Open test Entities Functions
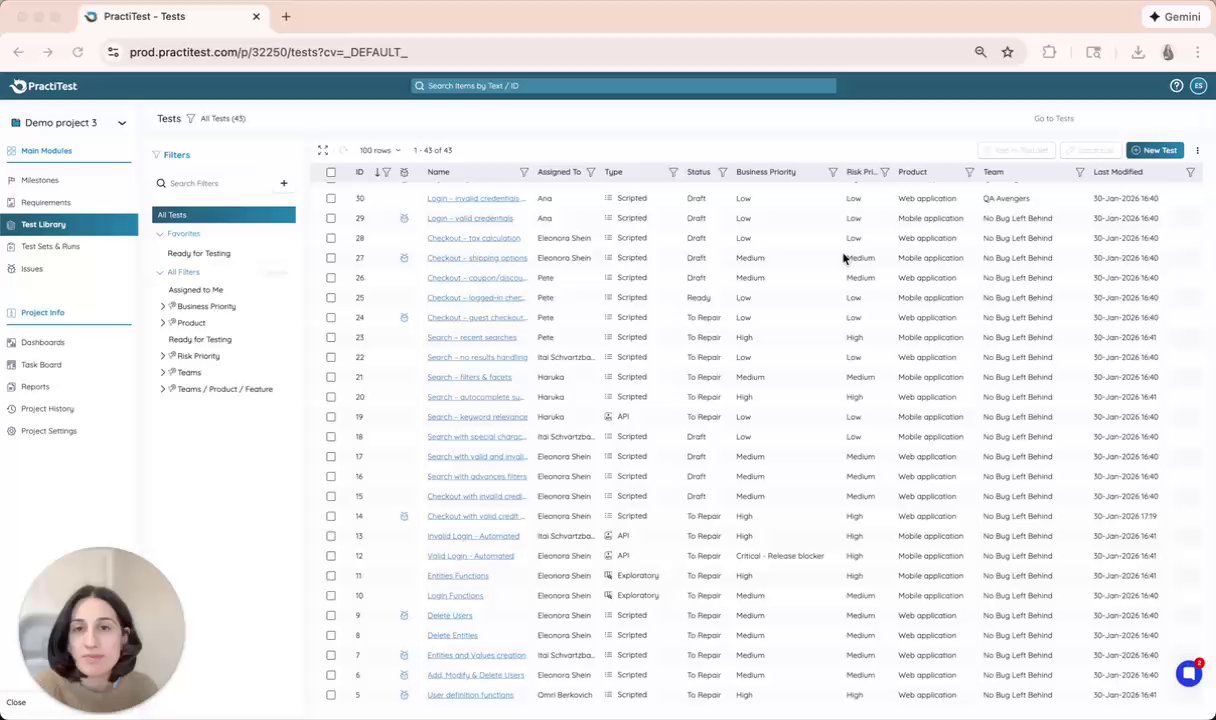This screenshot has height=720, width=1216. coord(458,576)
